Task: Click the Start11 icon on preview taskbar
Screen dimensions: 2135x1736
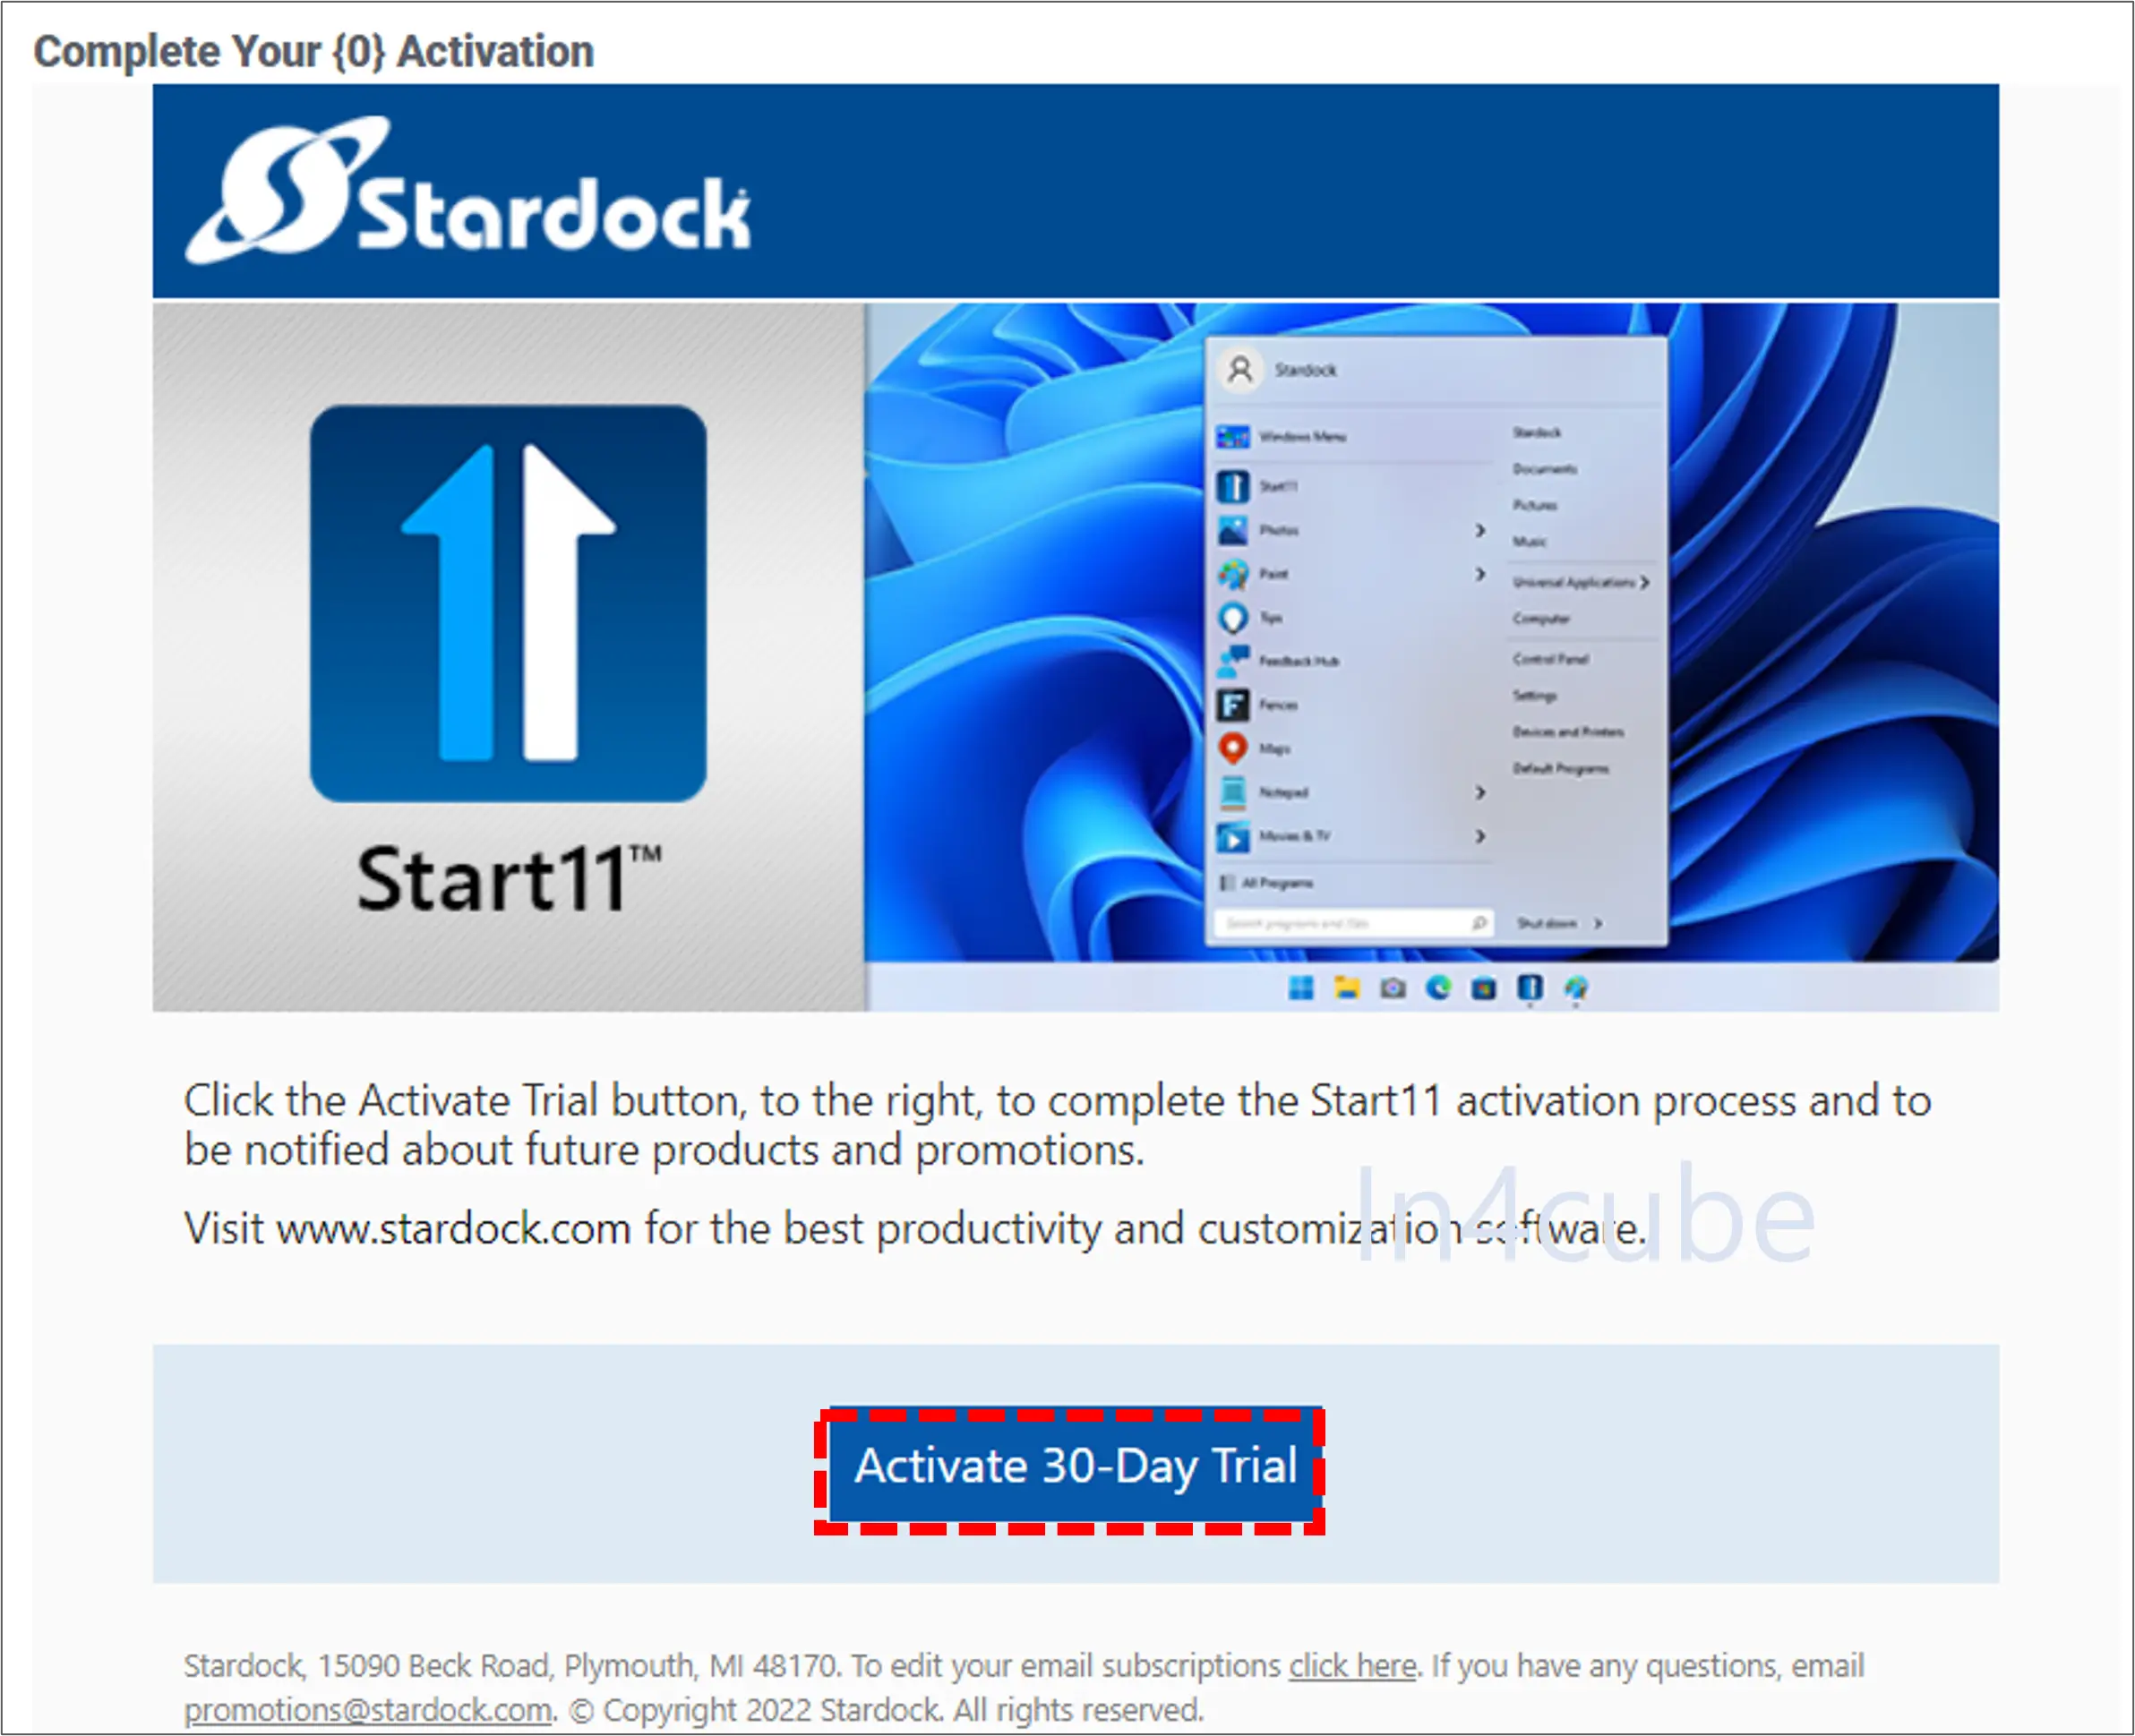Action: [1530, 988]
